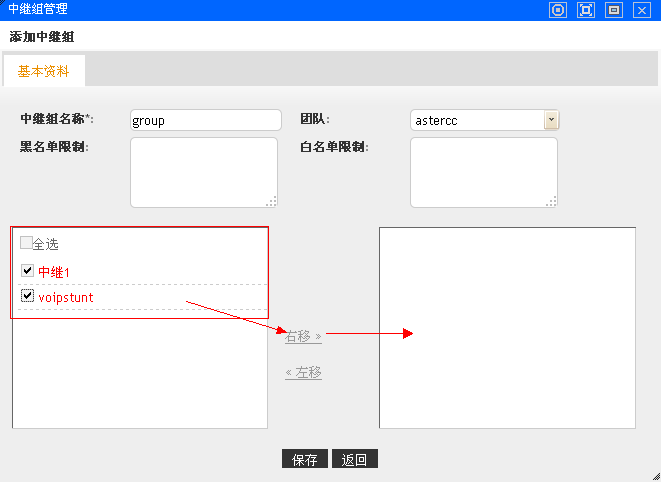
Task: Select the voipstunt trunk label
Action: (66, 297)
